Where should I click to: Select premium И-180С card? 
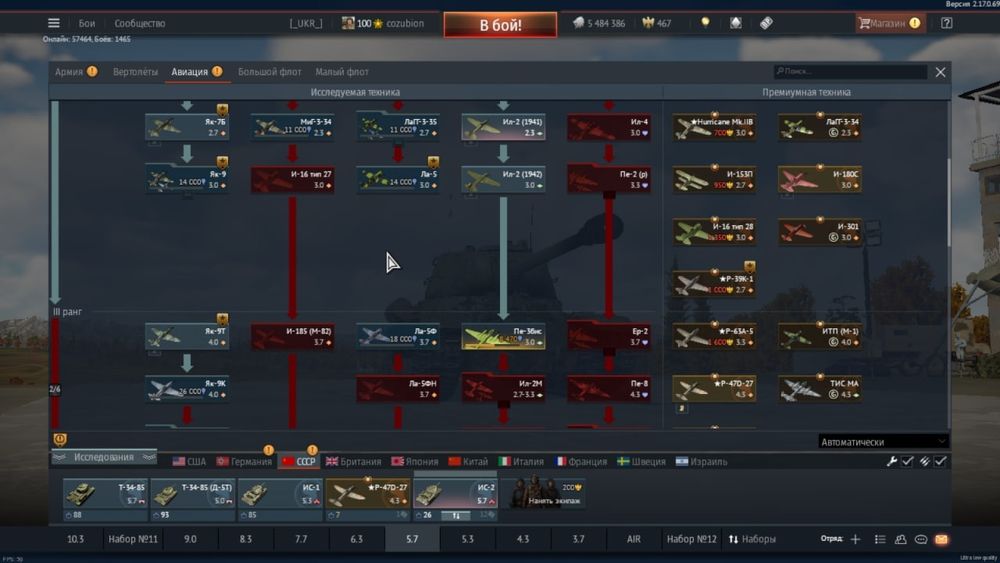pos(820,179)
